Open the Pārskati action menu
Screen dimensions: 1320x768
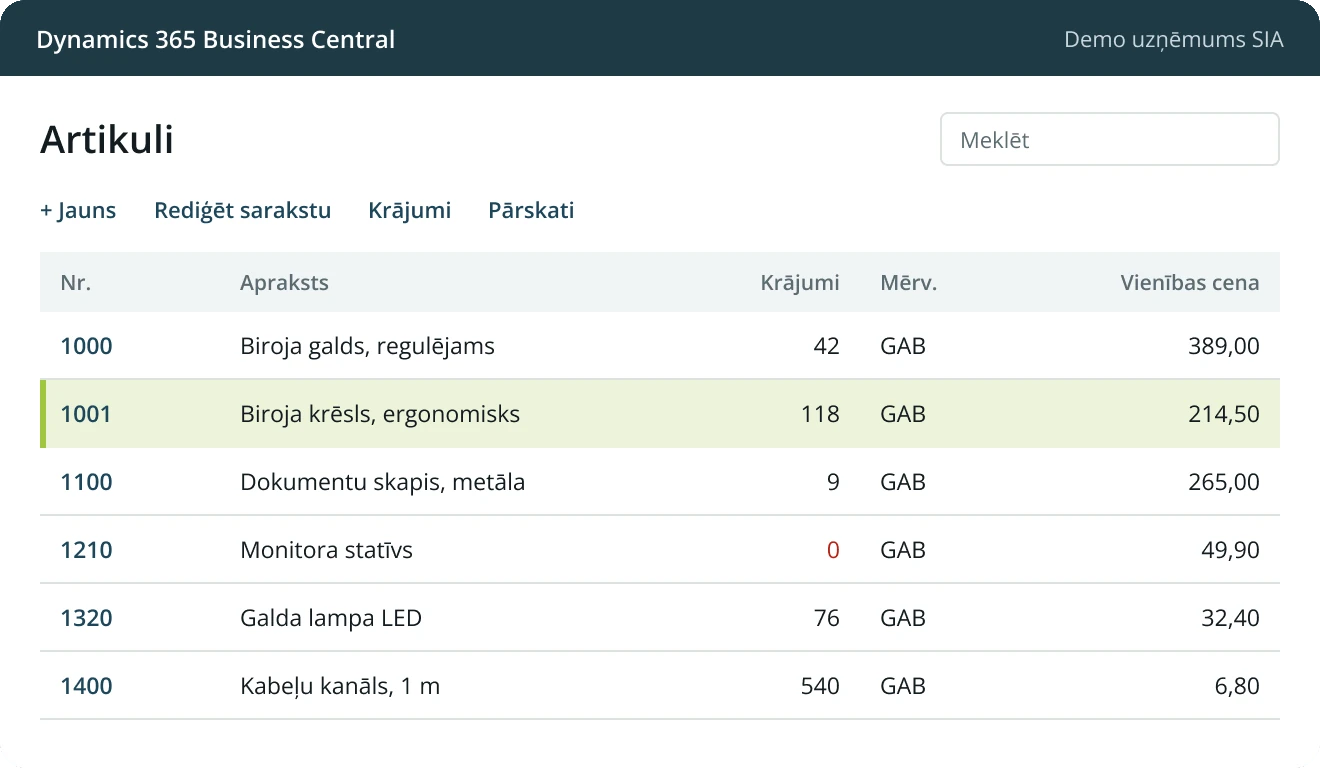531,210
